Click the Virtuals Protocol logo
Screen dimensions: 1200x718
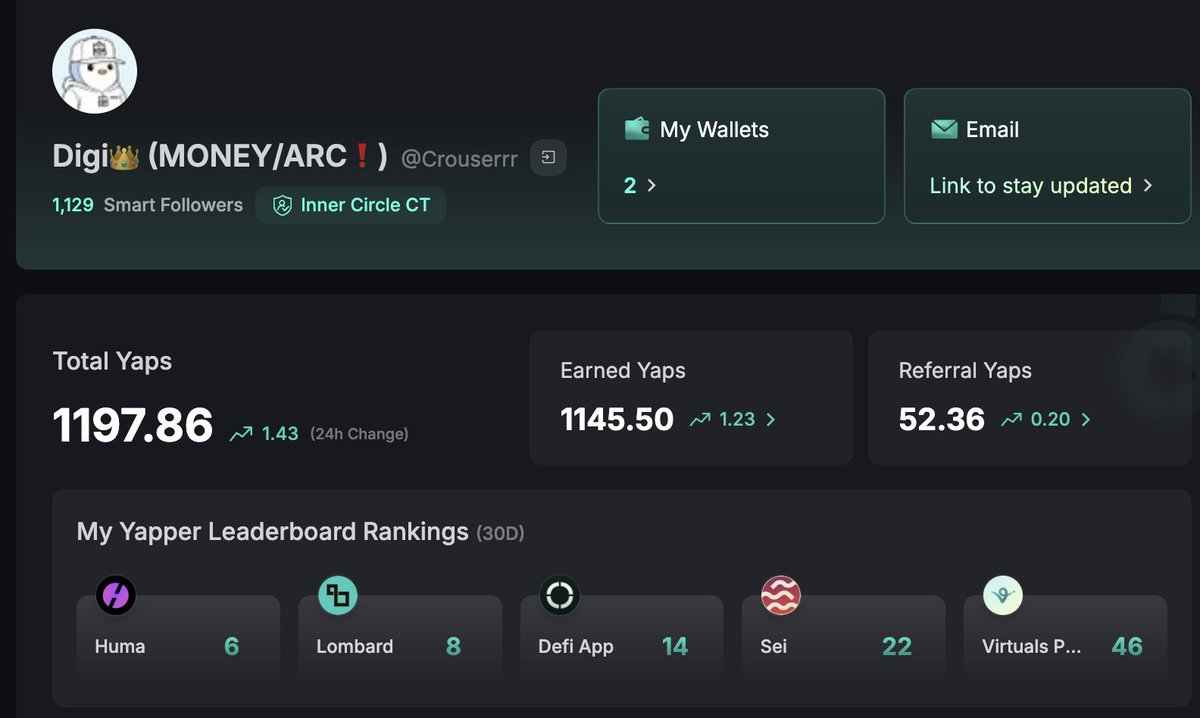point(1003,596)
